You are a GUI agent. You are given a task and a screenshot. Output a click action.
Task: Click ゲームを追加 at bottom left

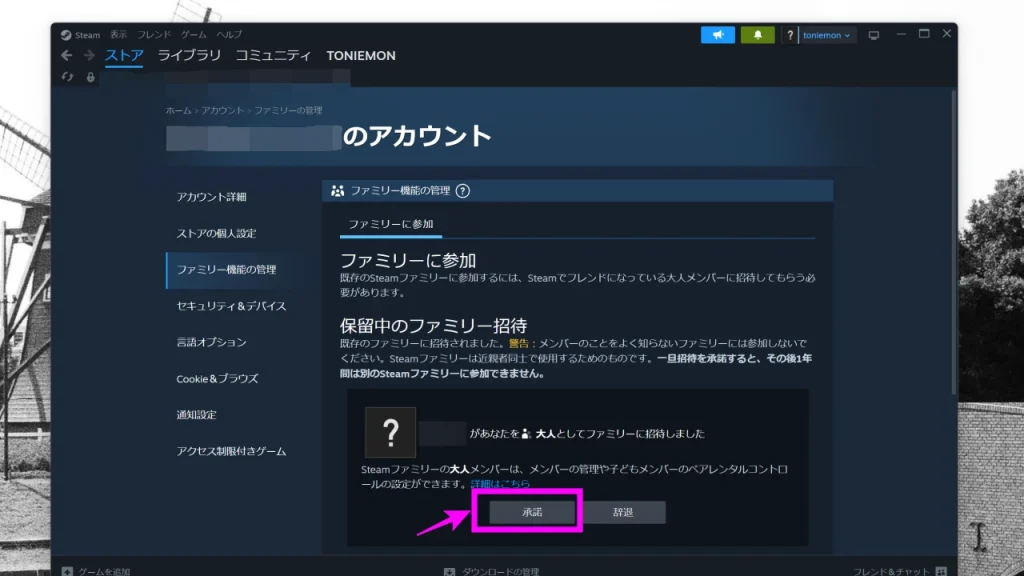tap(104, 571)
